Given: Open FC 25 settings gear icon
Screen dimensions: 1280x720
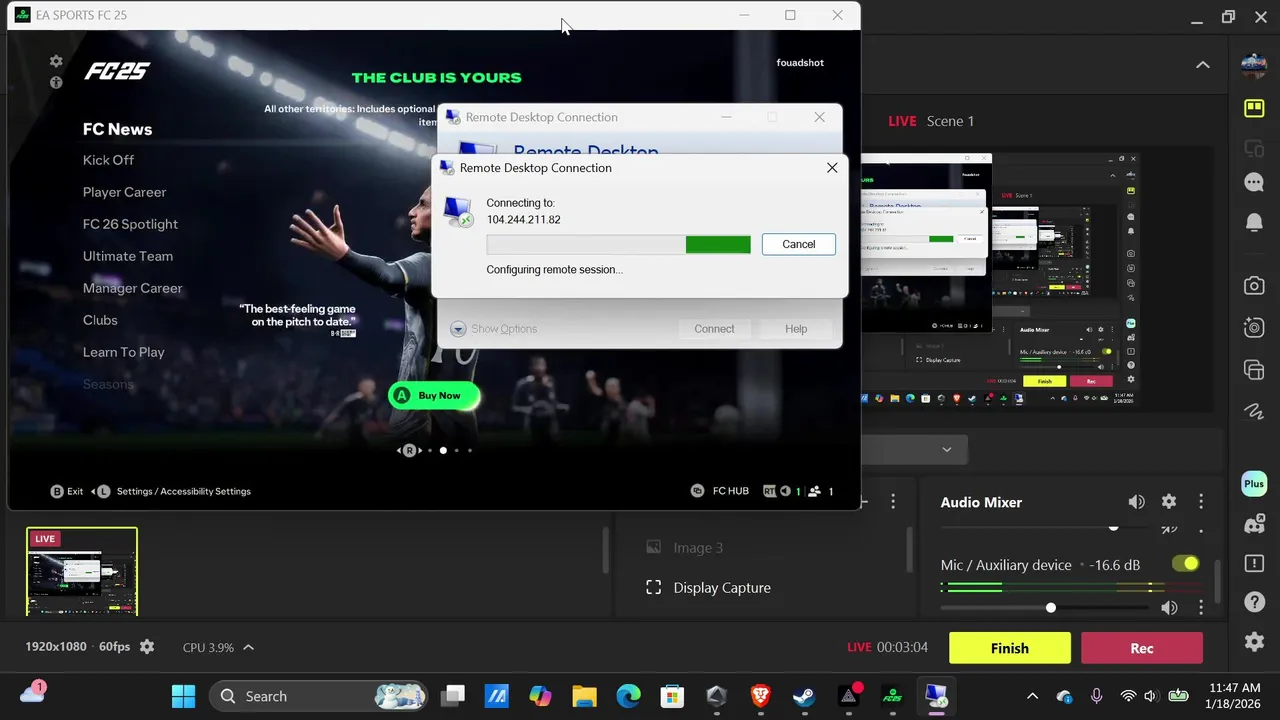Looking at the screenshot, I should click(x=56, y=62).
